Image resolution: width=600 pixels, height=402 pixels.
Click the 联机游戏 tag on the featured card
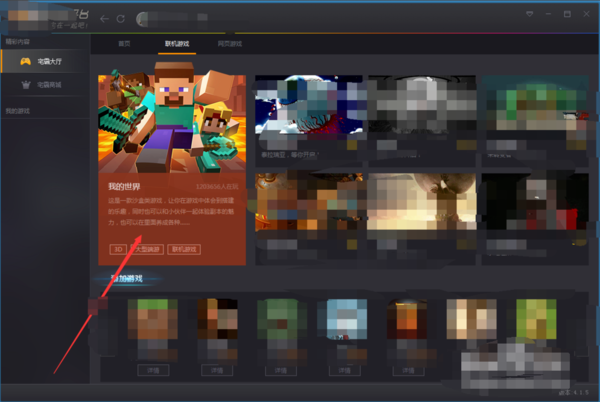pyautogui.click(x=185, y=247)
